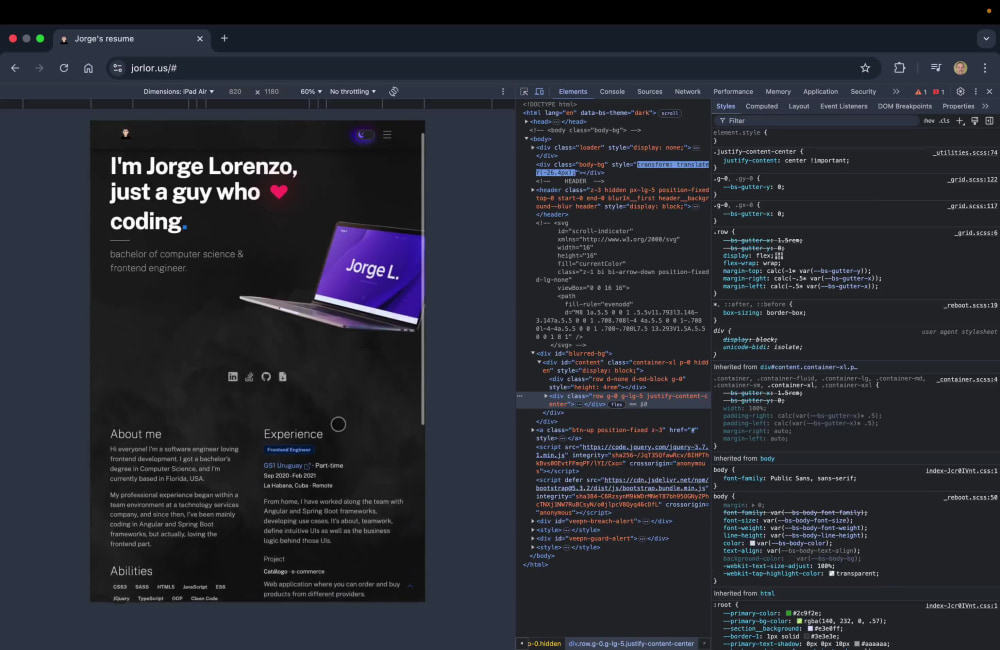
Task: Toggle element state with :hov button
Action: click(x=929, y=121)
